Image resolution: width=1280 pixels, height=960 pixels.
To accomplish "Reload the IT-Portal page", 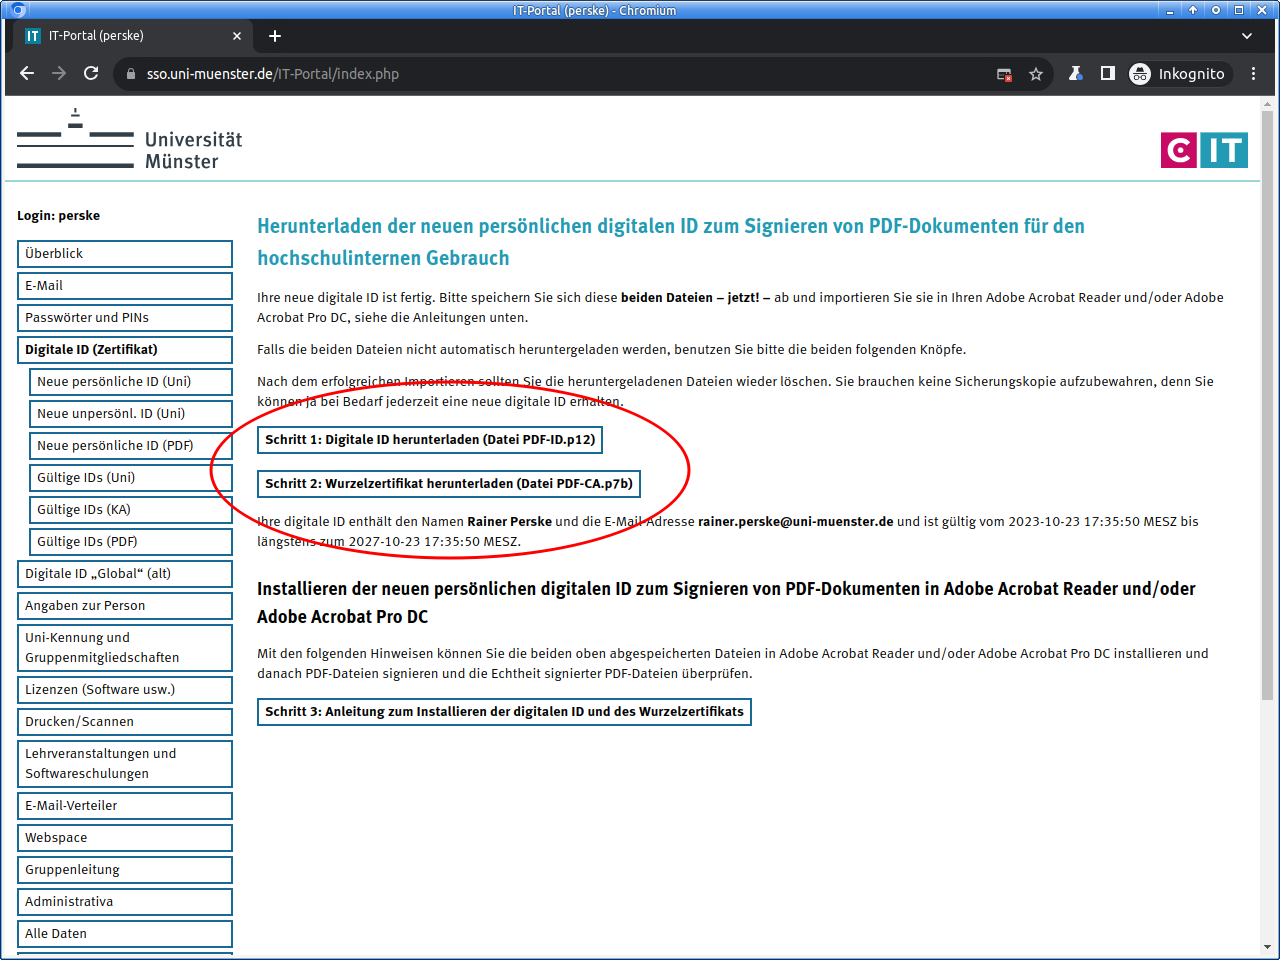I will click(x=91, y=73).
